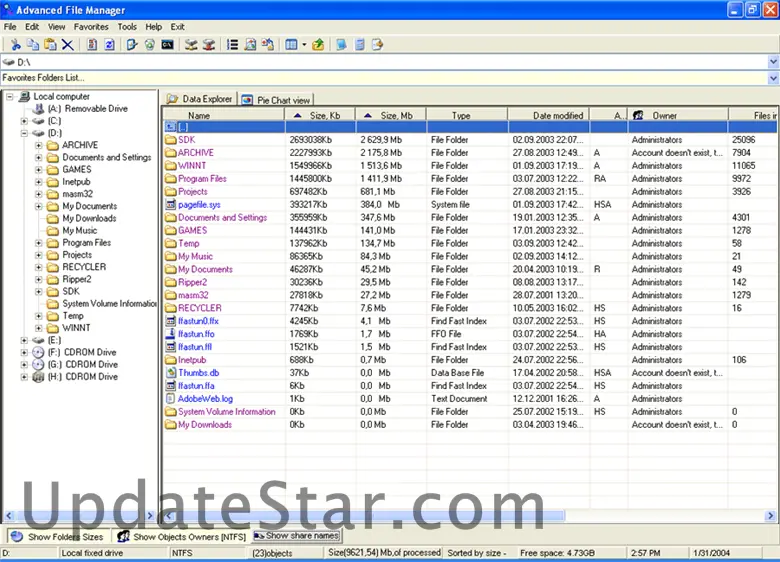Toggle Show Objects Owners [NTFS]
Screen dimensions: 780x562
pos(181,537)
